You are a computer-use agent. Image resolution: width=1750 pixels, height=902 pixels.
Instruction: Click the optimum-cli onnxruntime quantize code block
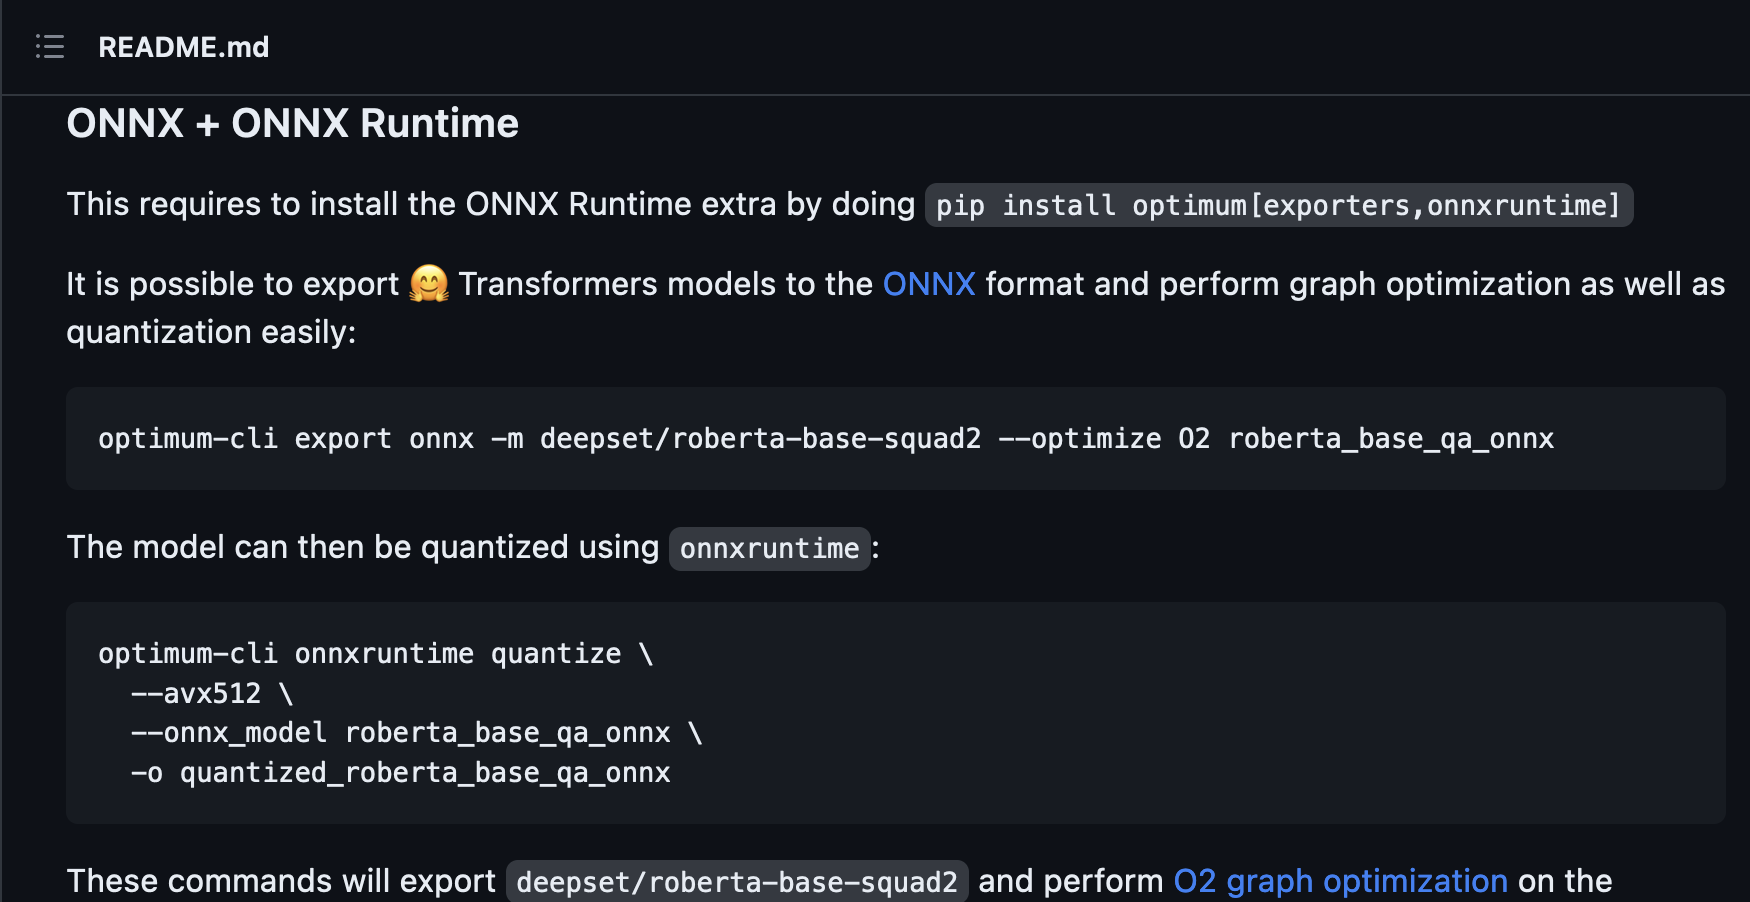(375, 653)
